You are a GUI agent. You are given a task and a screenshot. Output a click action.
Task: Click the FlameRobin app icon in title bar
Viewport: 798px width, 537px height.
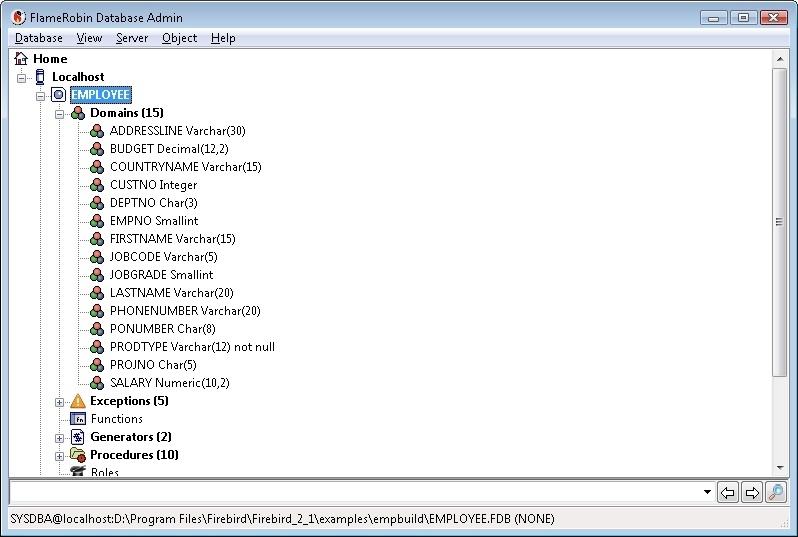(18, 17)
